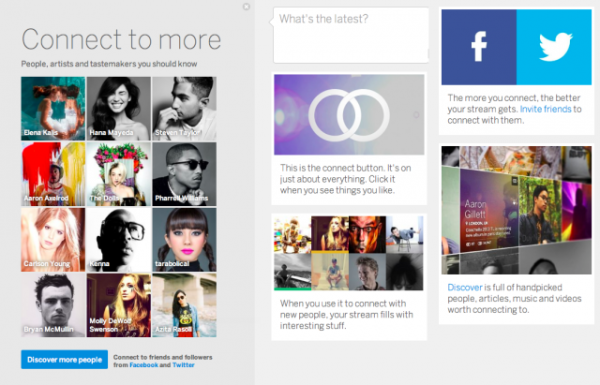
Task: Open the Aaron Gillett Discover preview image
Action: [x=517, y=210]
